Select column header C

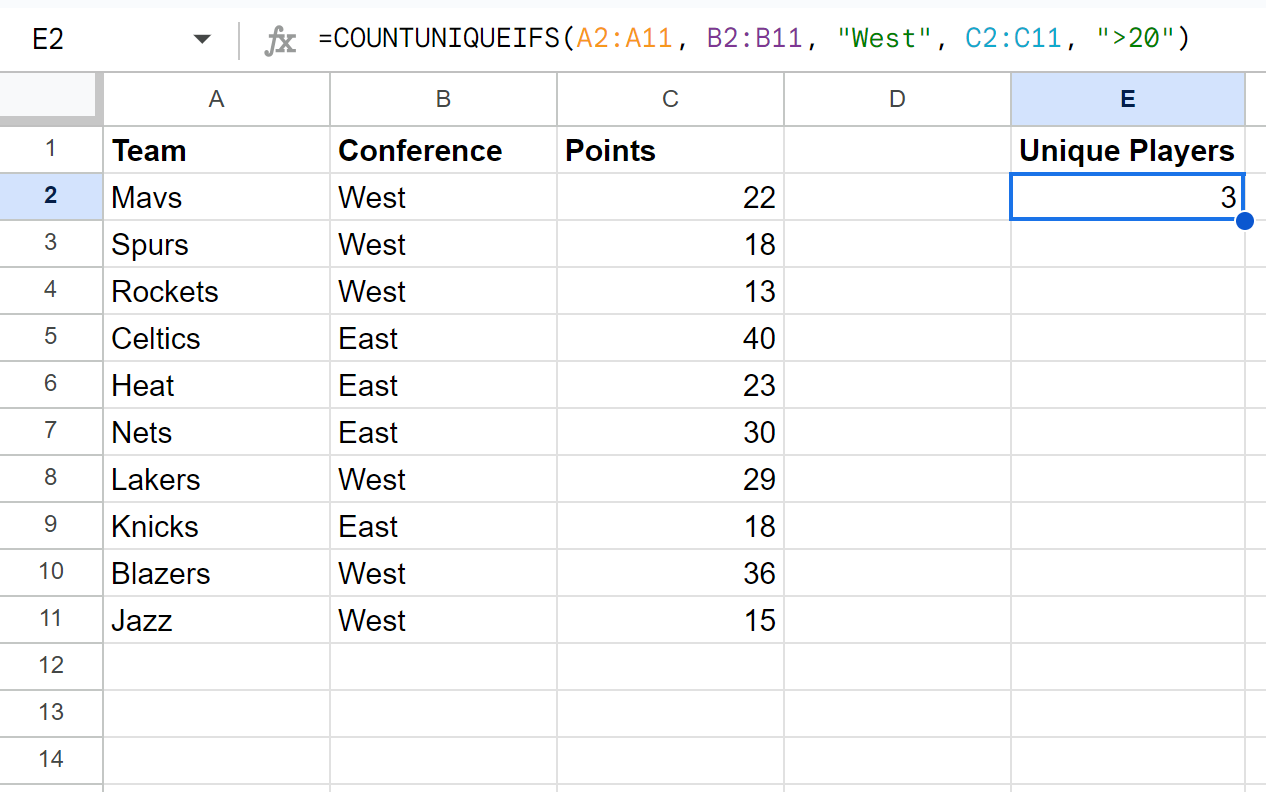point(669,98)
